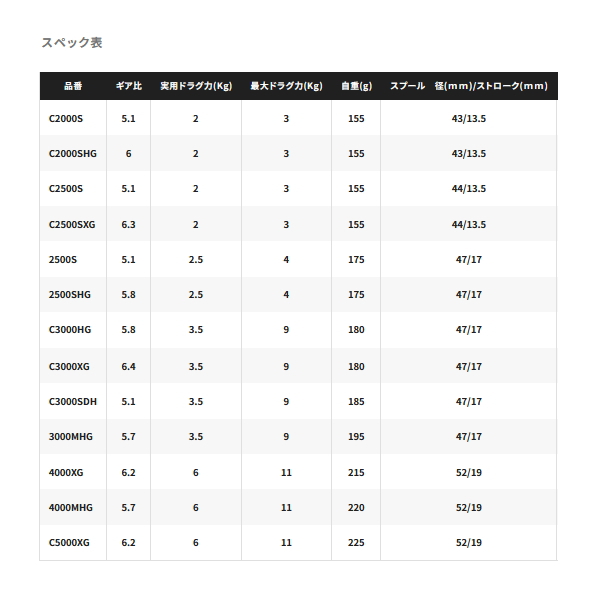Image resolution: width=600 pixels, height=600 pixels.
Task: Click spool 43/13.5 in C2000S row
Action: point(469,119)
